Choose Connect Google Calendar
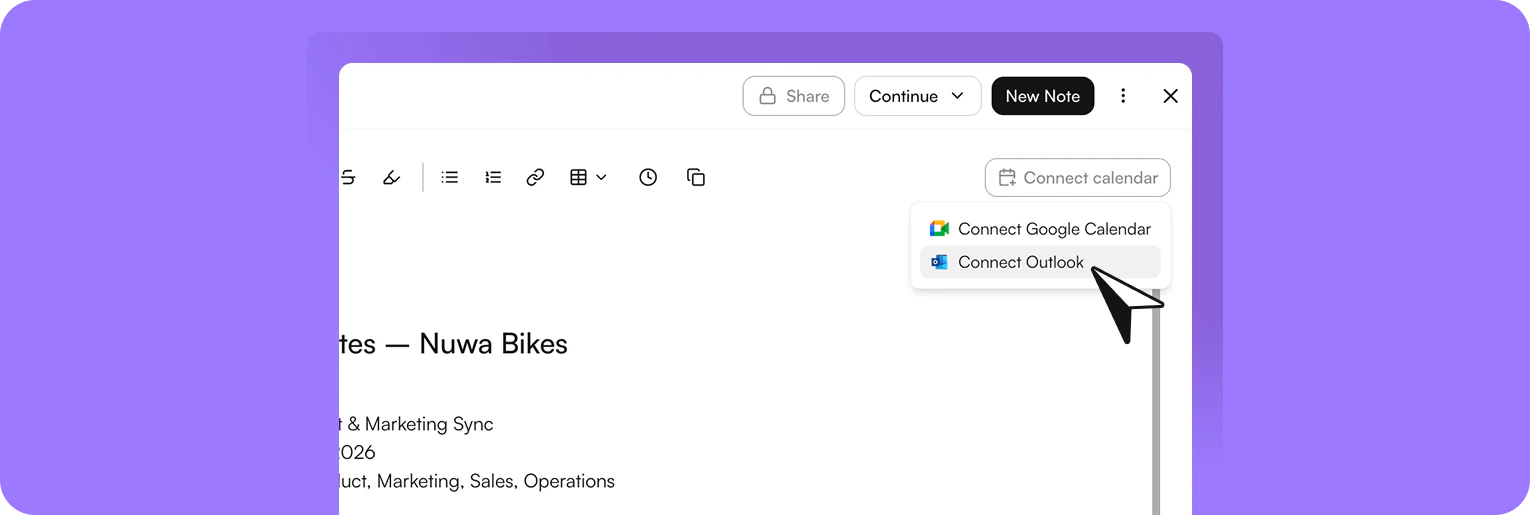The height and width of the screenshot is (515, 1530). tap(1040, 229)
